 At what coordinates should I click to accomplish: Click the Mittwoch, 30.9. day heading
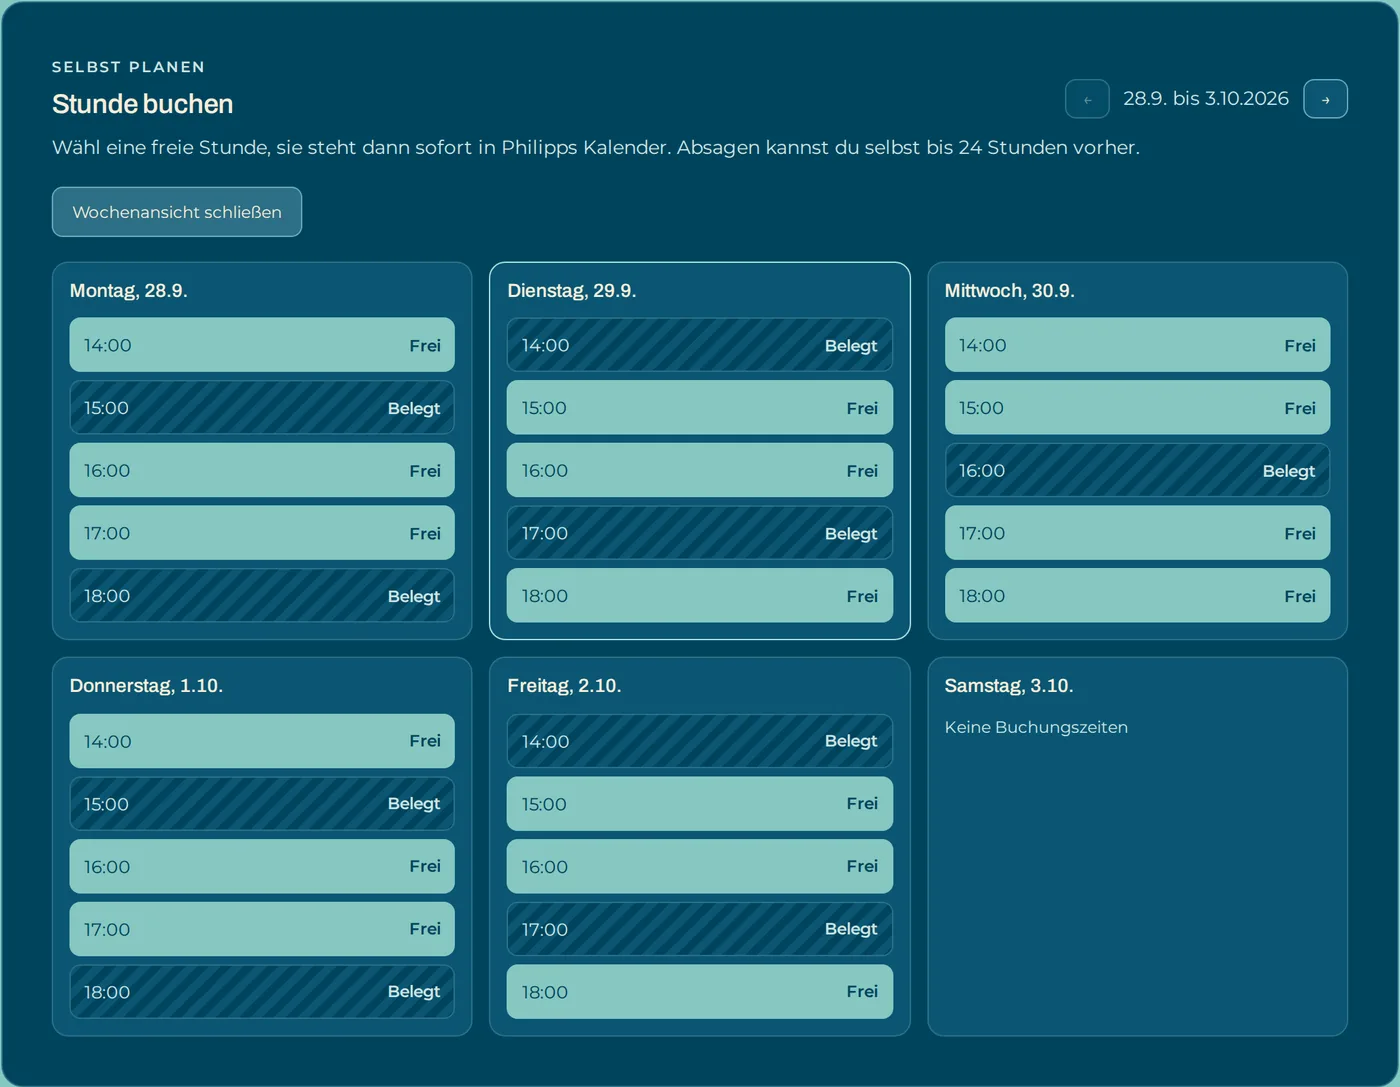pos(1010,291)
